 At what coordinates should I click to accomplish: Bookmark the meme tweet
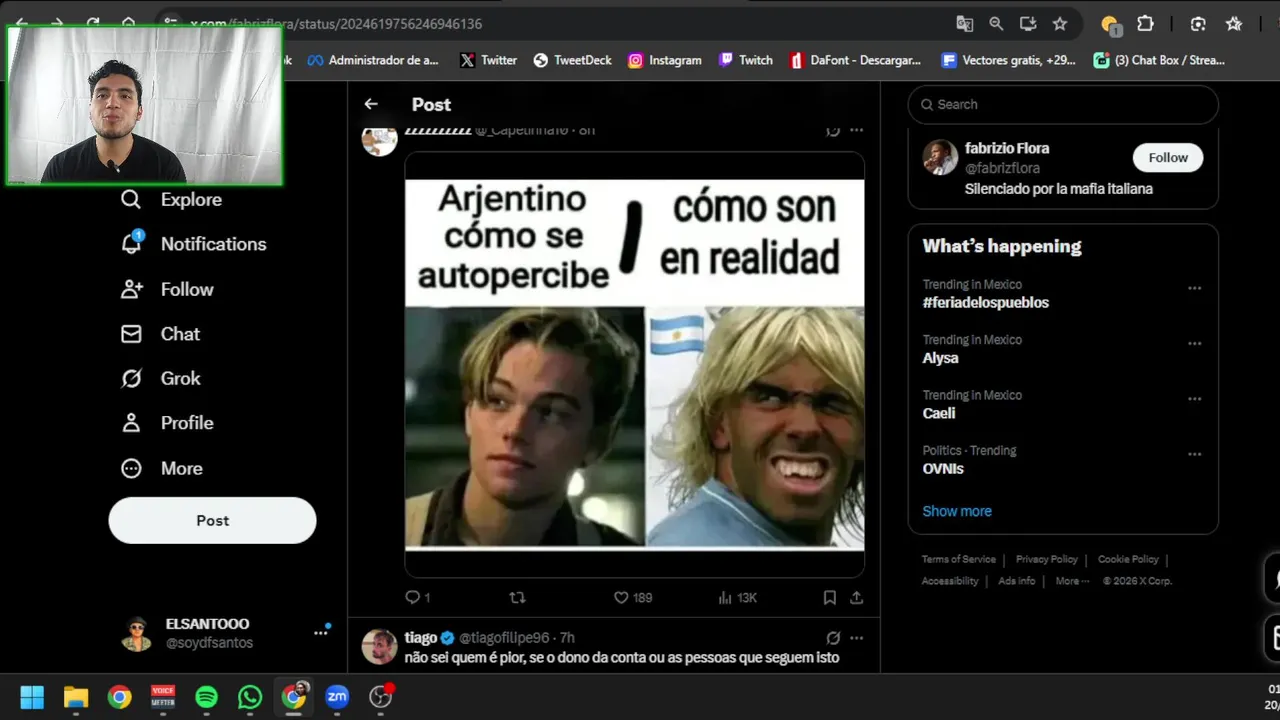tap(829, 597)
